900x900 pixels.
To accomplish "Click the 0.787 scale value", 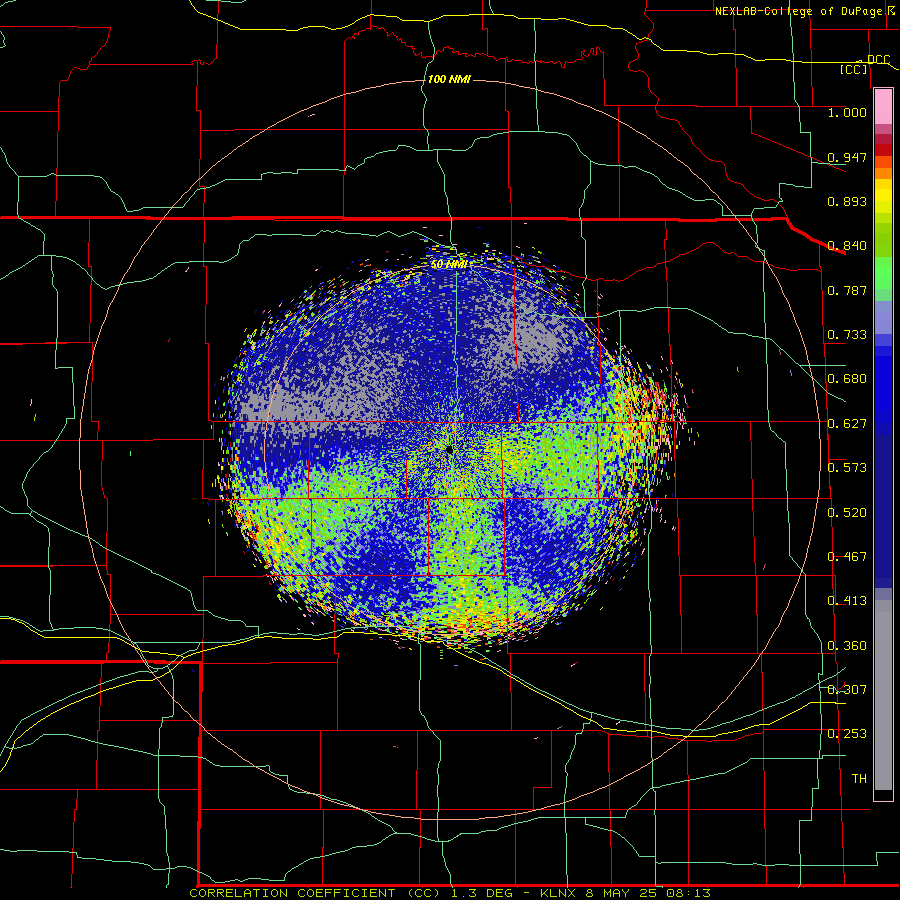I will [x=847, y=290].
